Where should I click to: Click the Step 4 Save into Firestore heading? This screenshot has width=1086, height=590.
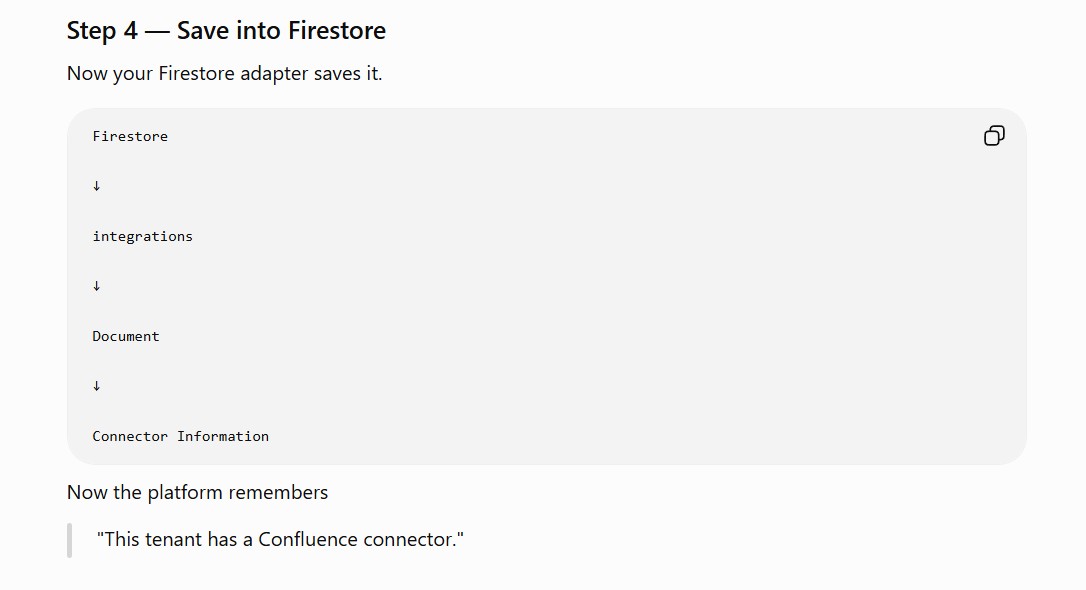[226, 30]
